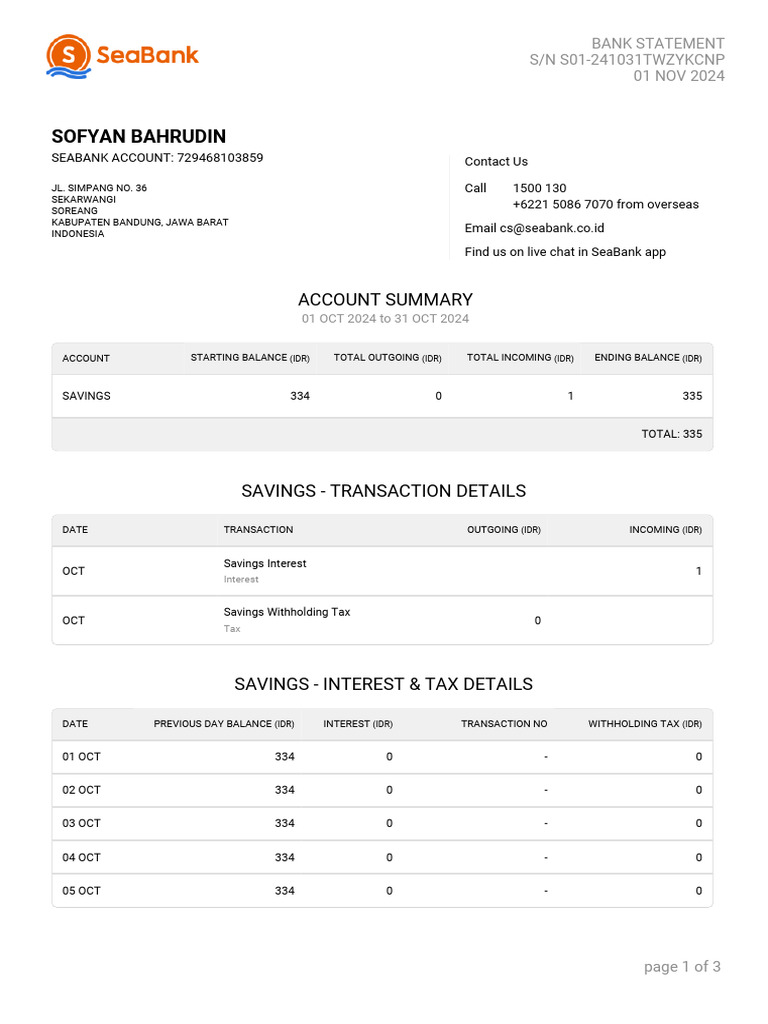Screen dimensions: 768x1024
Task: Click the statement date 01 NOV 2024
Action: pos(679,76)
